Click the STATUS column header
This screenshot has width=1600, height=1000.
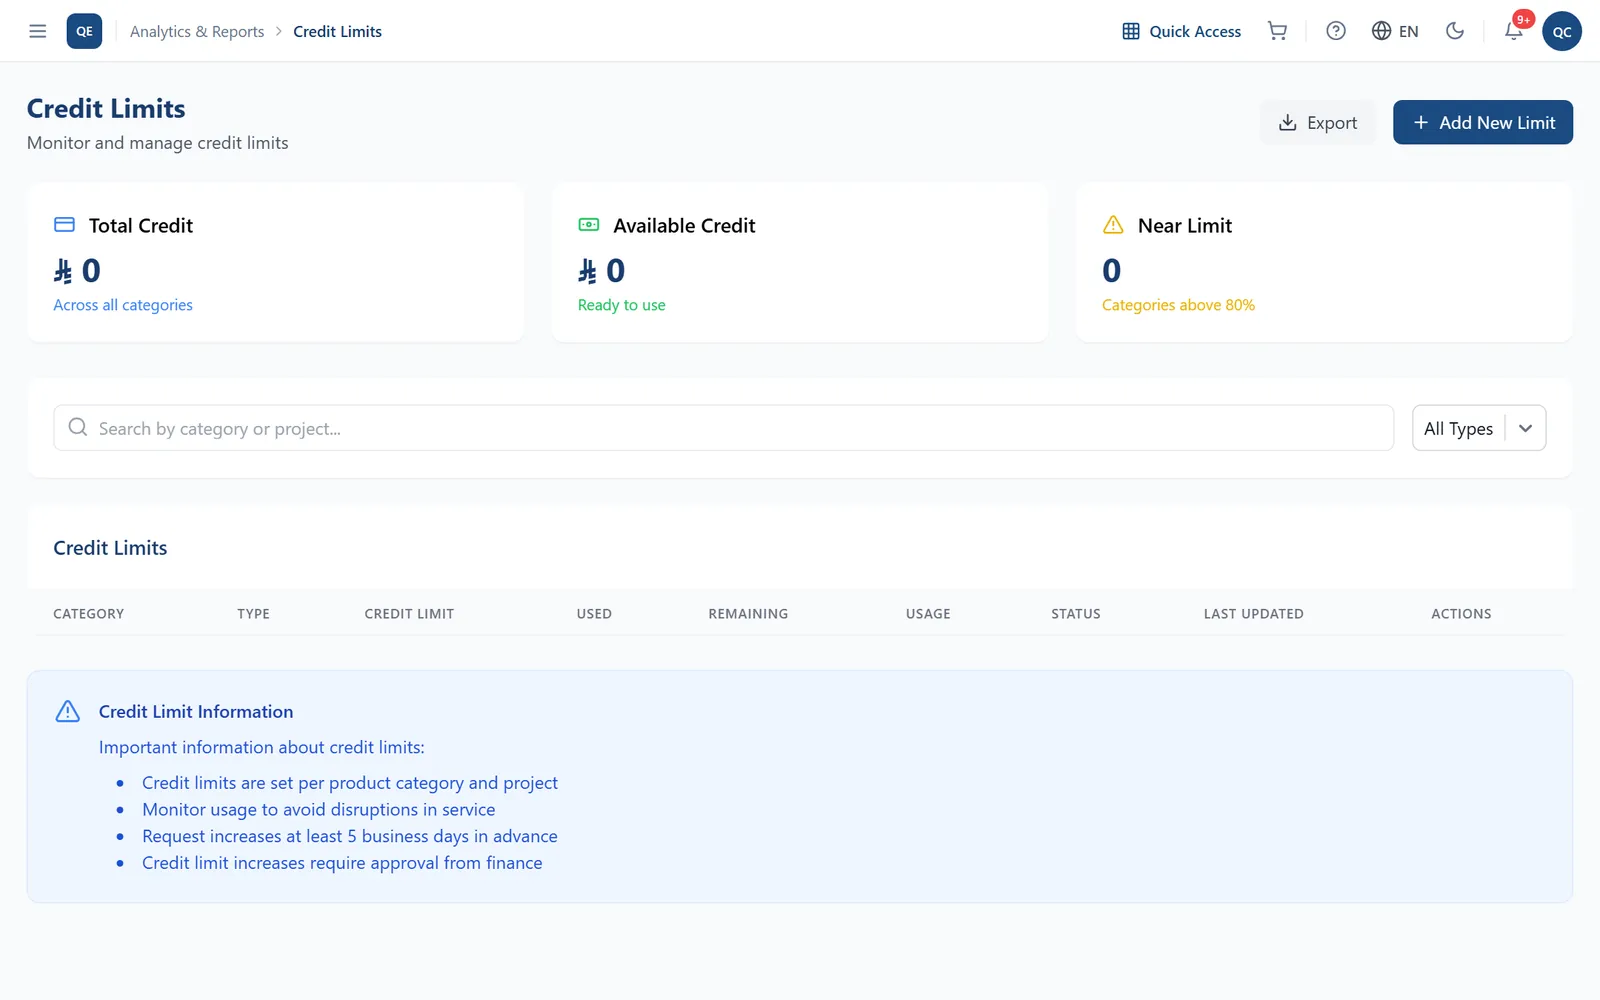[x=1076, y=614]
